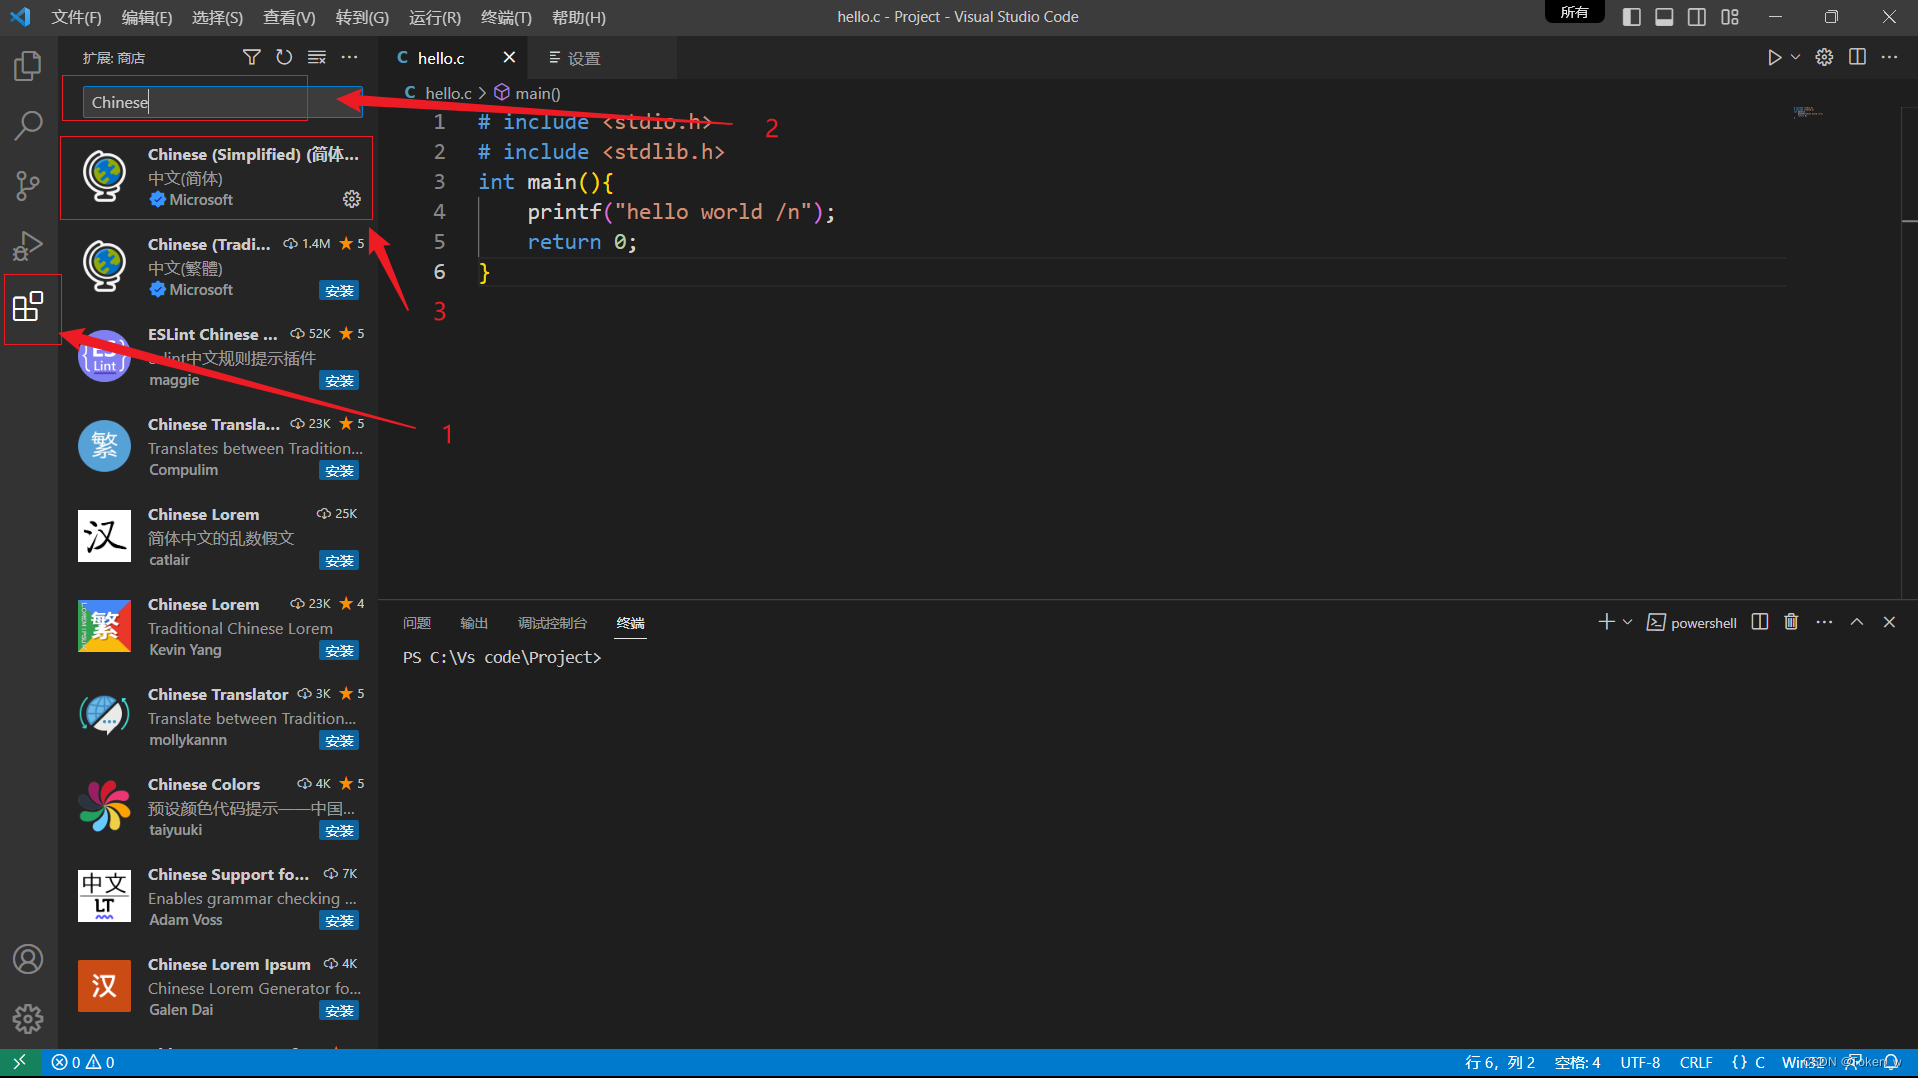Install the ESLint Chinese extension
This screenshot has height=1078, width=1918.
[339, 381]
